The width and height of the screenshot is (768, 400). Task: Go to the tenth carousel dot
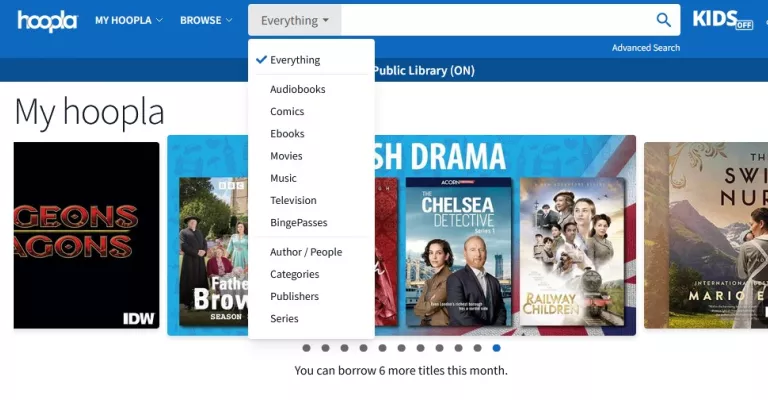click(478, 348)
